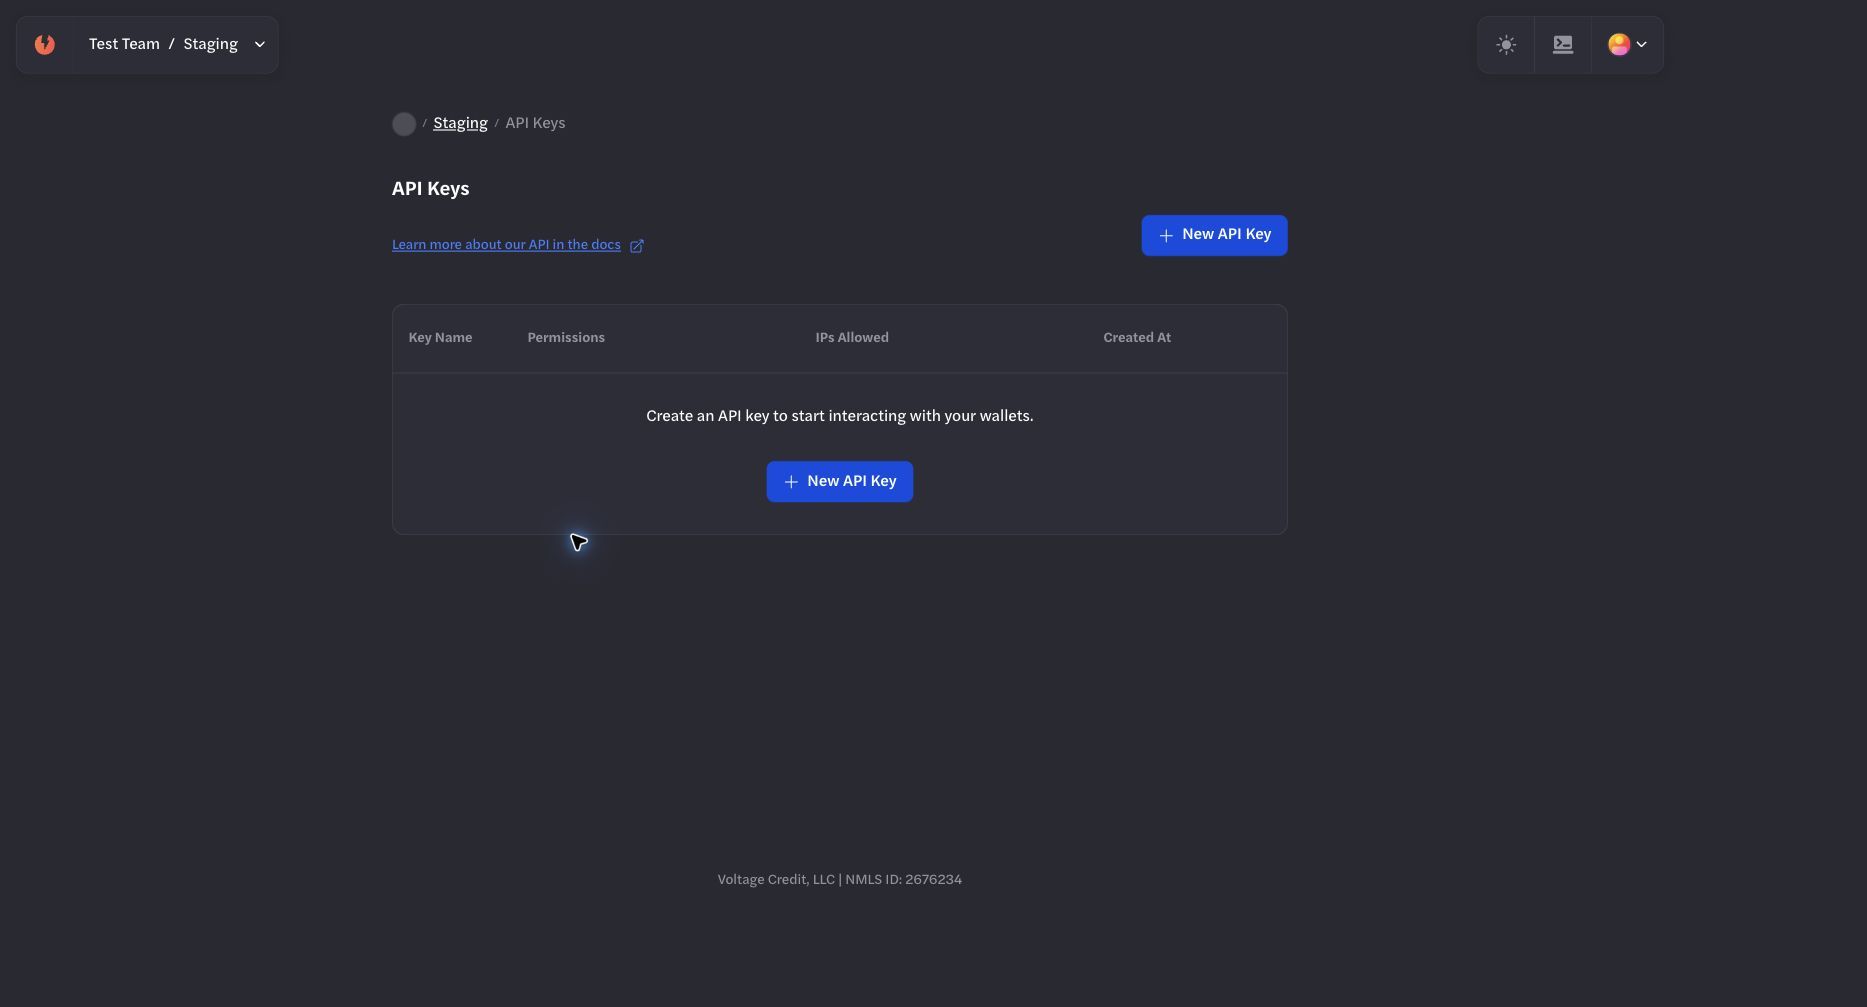The image size is (1867, 1007).
Task: Go to Staging breadcrumb link
Action: click(x=460, y=123)
